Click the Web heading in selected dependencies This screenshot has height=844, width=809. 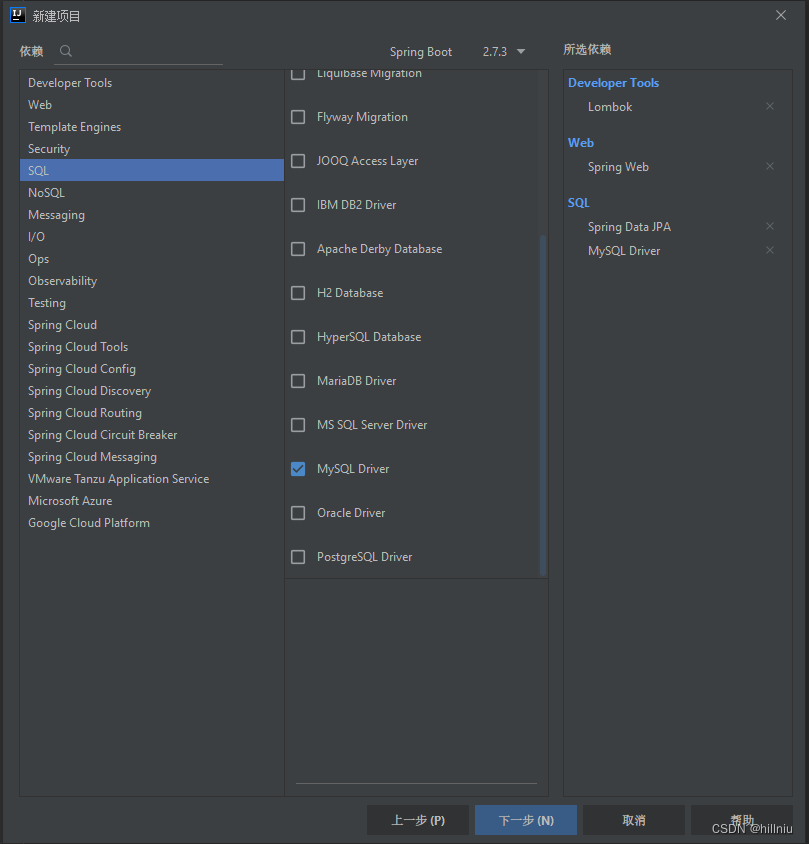pyautogui.click(x=581, y=143)
